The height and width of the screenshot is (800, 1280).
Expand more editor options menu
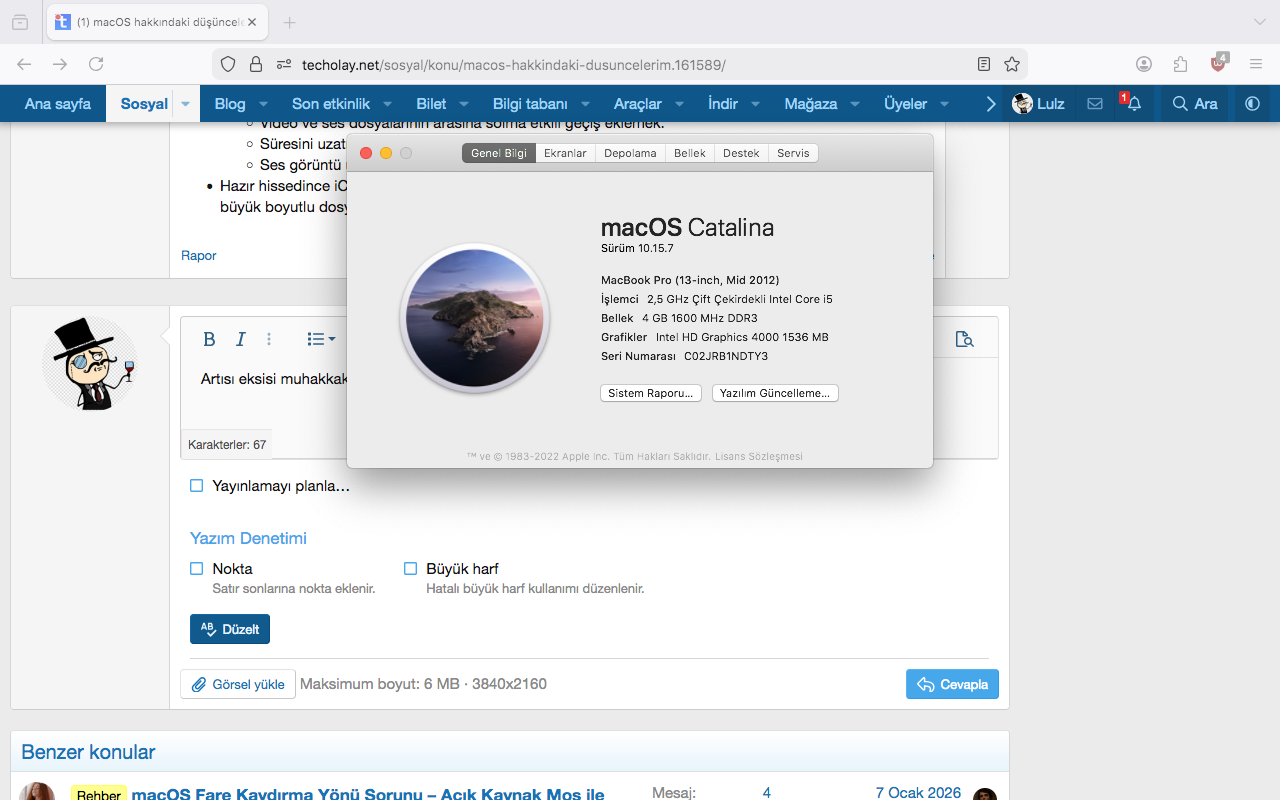point(269,339)
